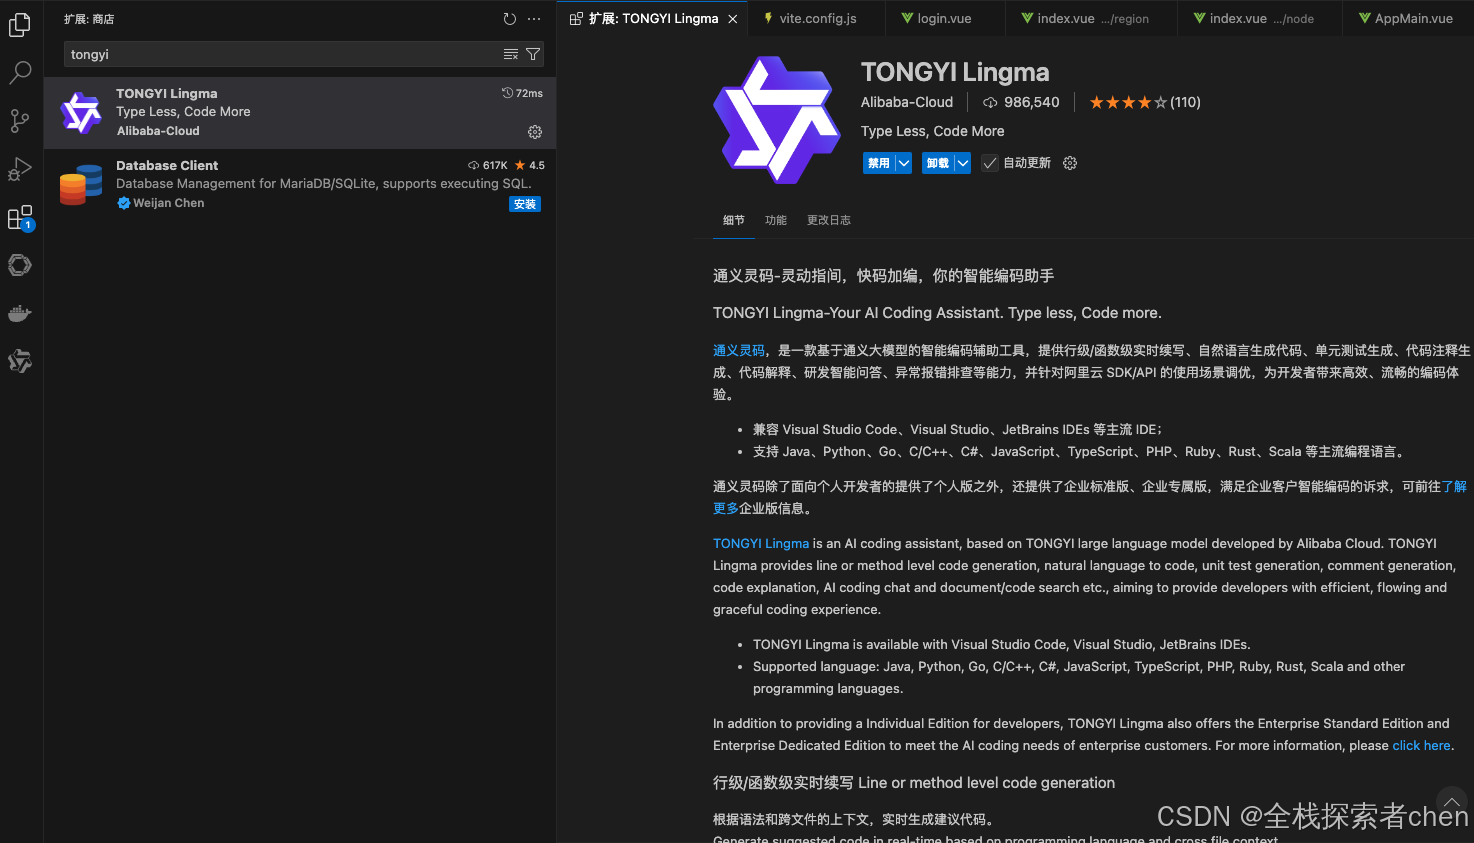Click the 'Type Less, Code More' description in header
Viewport: 1474px width, 843px height.
tap(932, 131)
